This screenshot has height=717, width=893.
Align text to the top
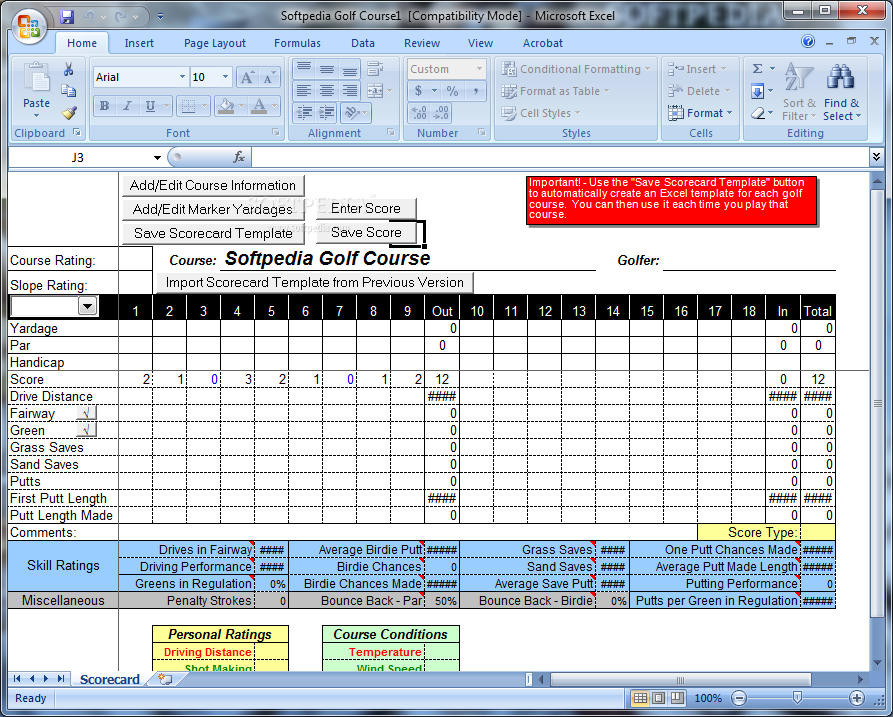click(304, 69)
